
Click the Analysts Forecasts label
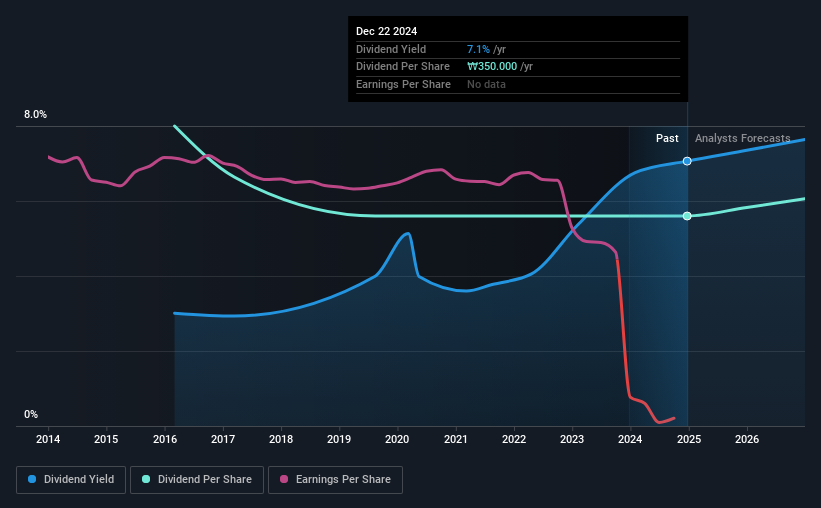coord(742,138)
